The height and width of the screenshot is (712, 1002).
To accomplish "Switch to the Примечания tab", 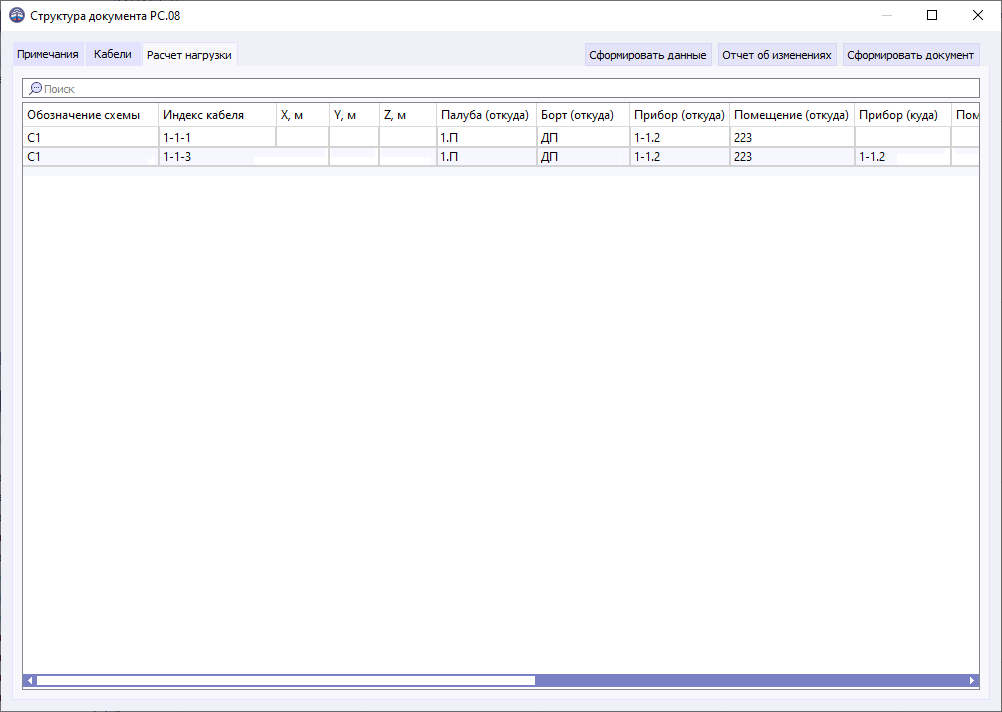I will [x=46, y=55].
